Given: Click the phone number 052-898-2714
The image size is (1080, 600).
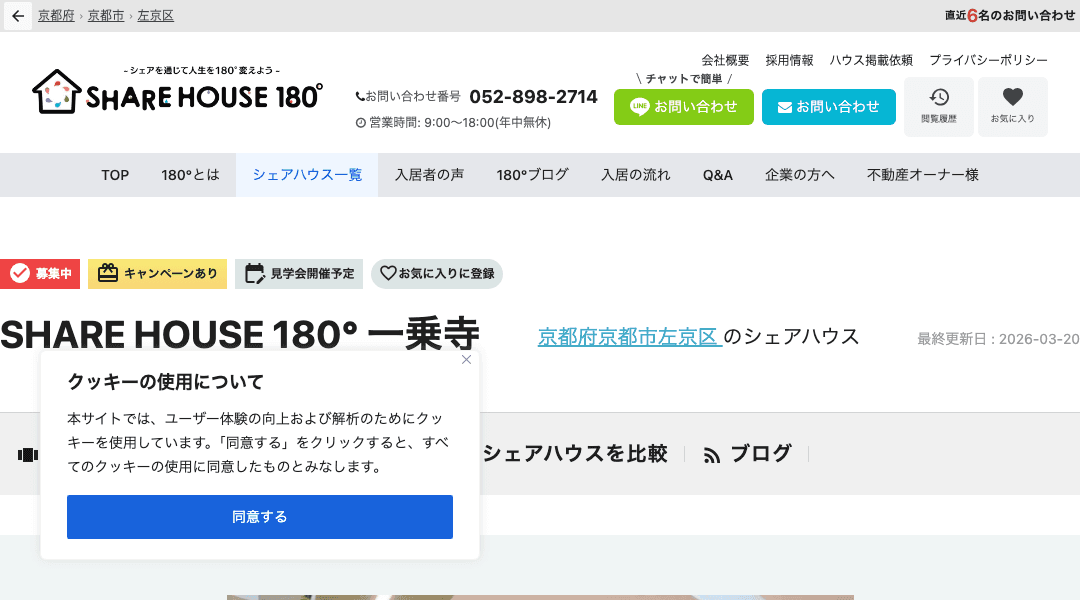Looking at the screenshot, I should [534, 96].
